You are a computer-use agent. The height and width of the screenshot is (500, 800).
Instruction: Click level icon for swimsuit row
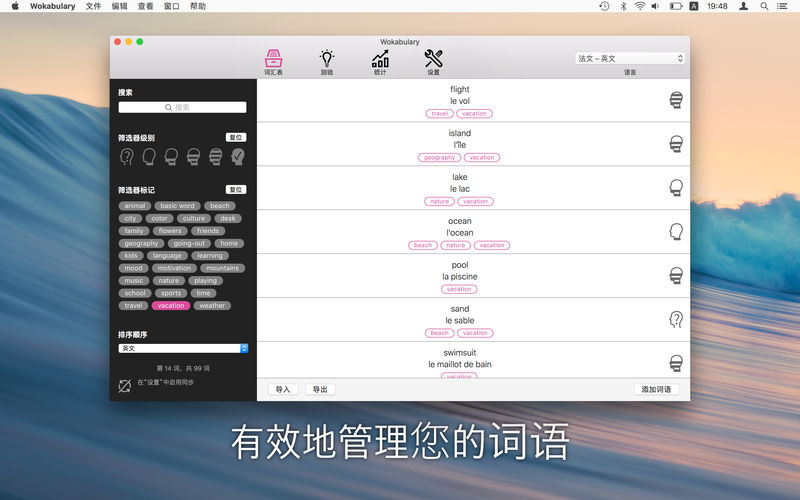coord(676,363)
